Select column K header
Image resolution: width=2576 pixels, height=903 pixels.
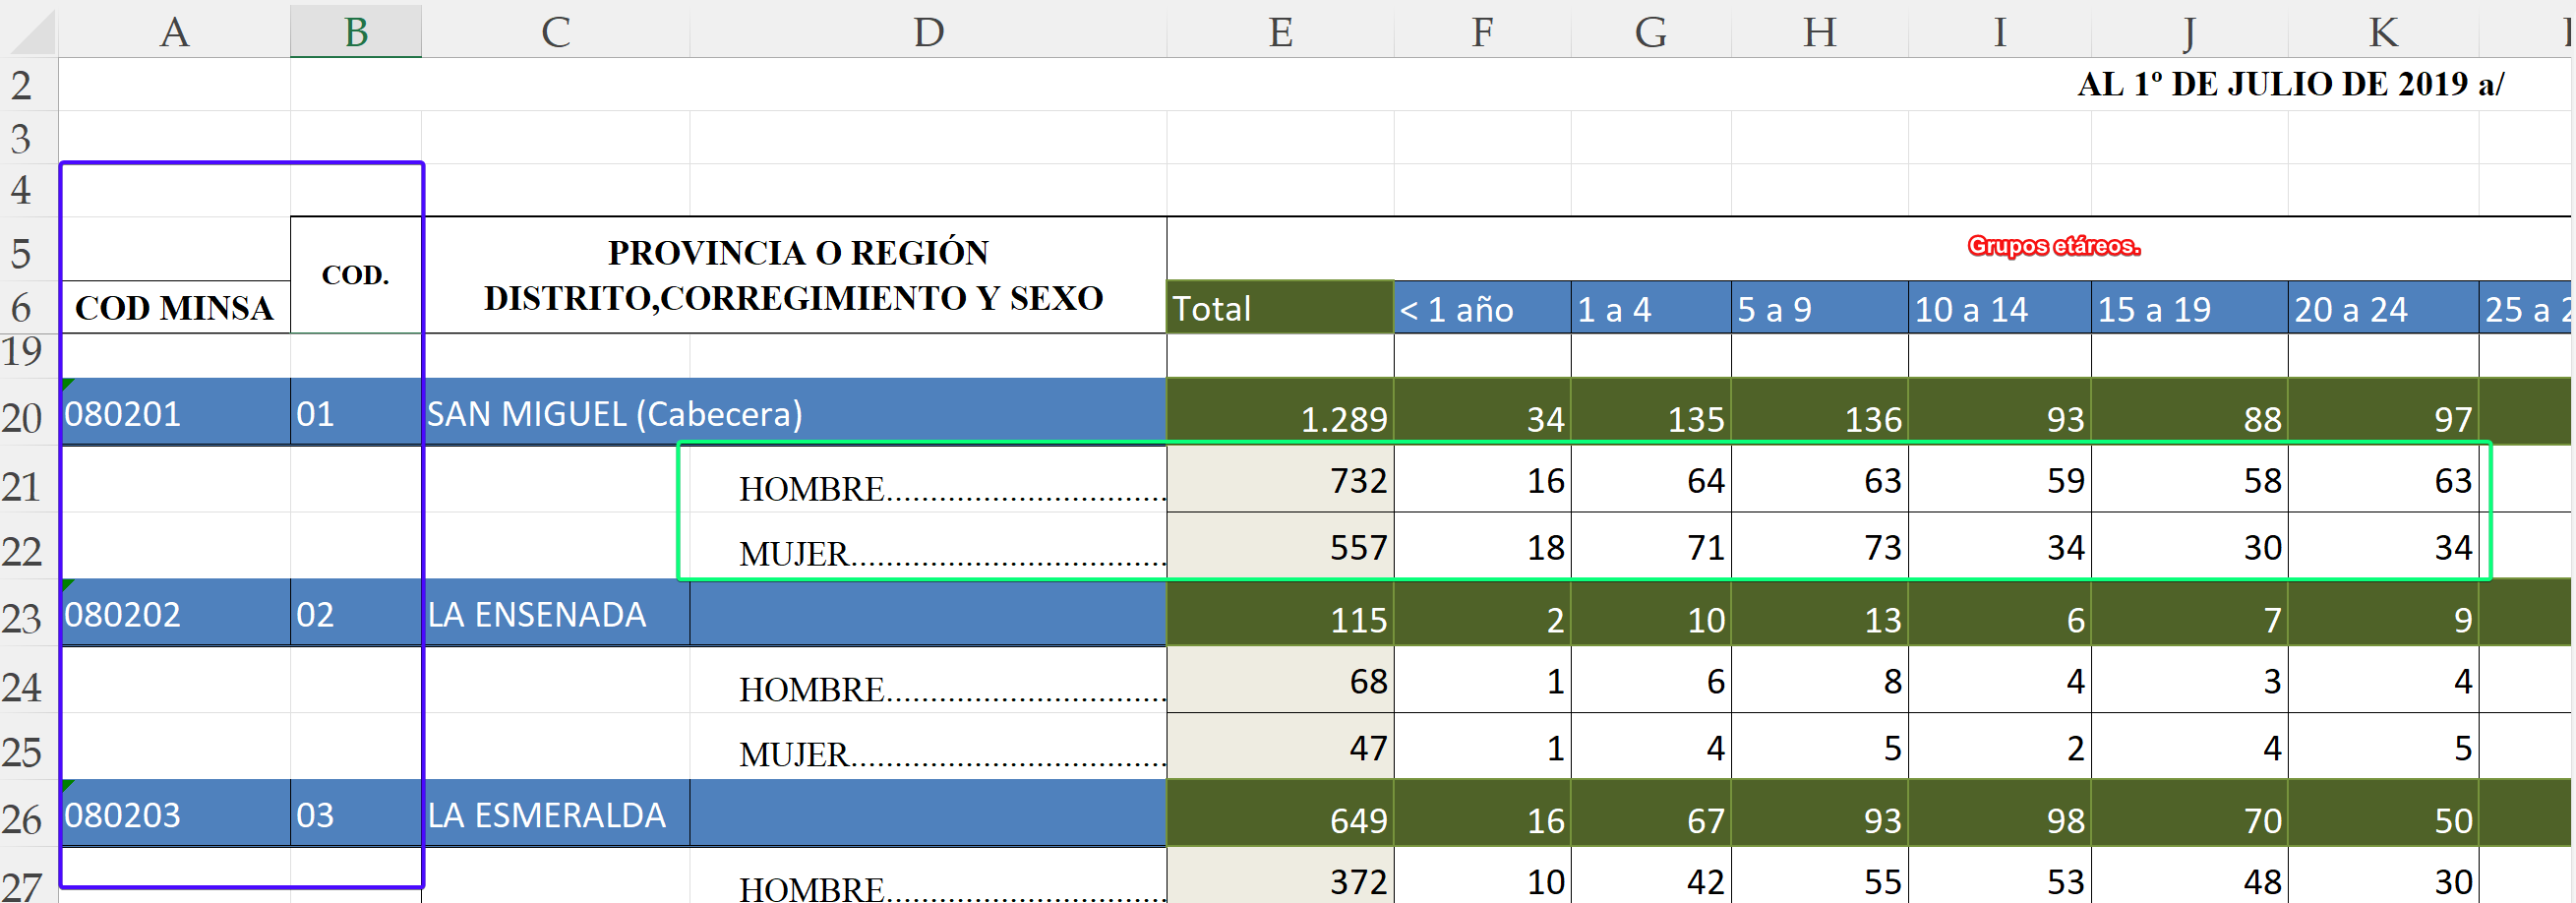2383,32
